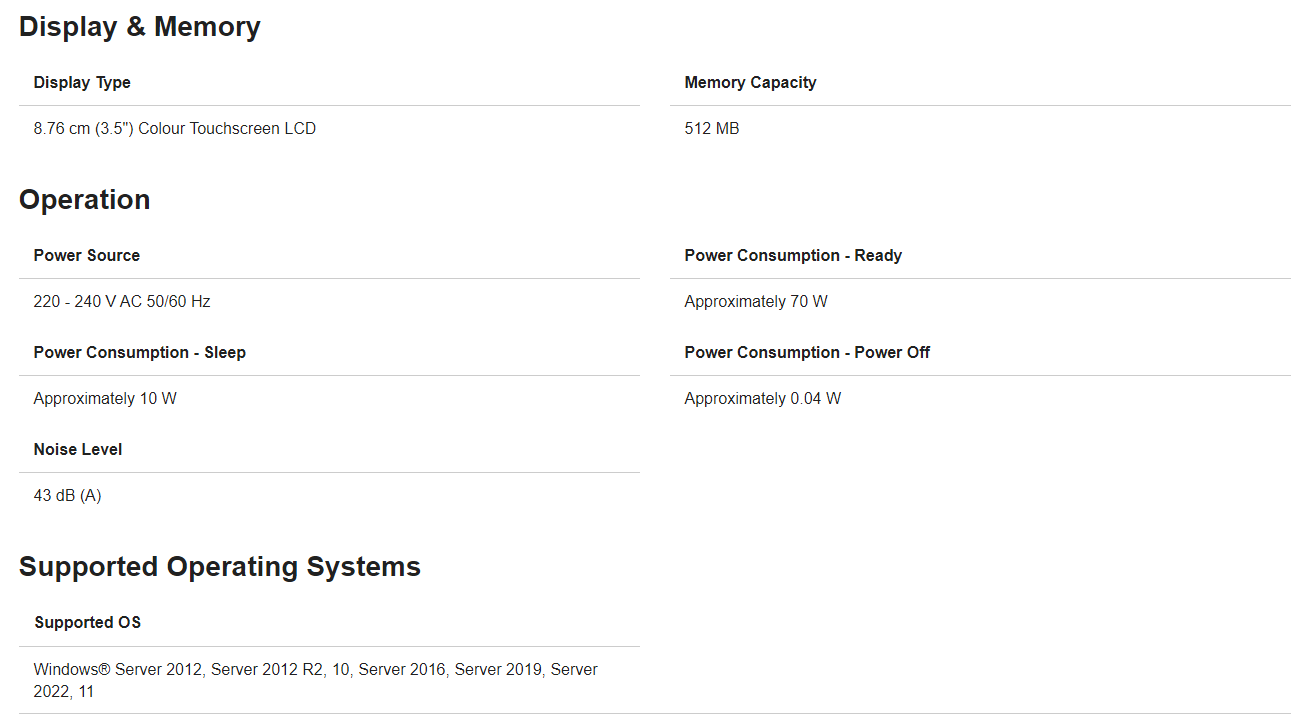
Task: Select the 220 - 240 V AC value
Action: (121, 301)
